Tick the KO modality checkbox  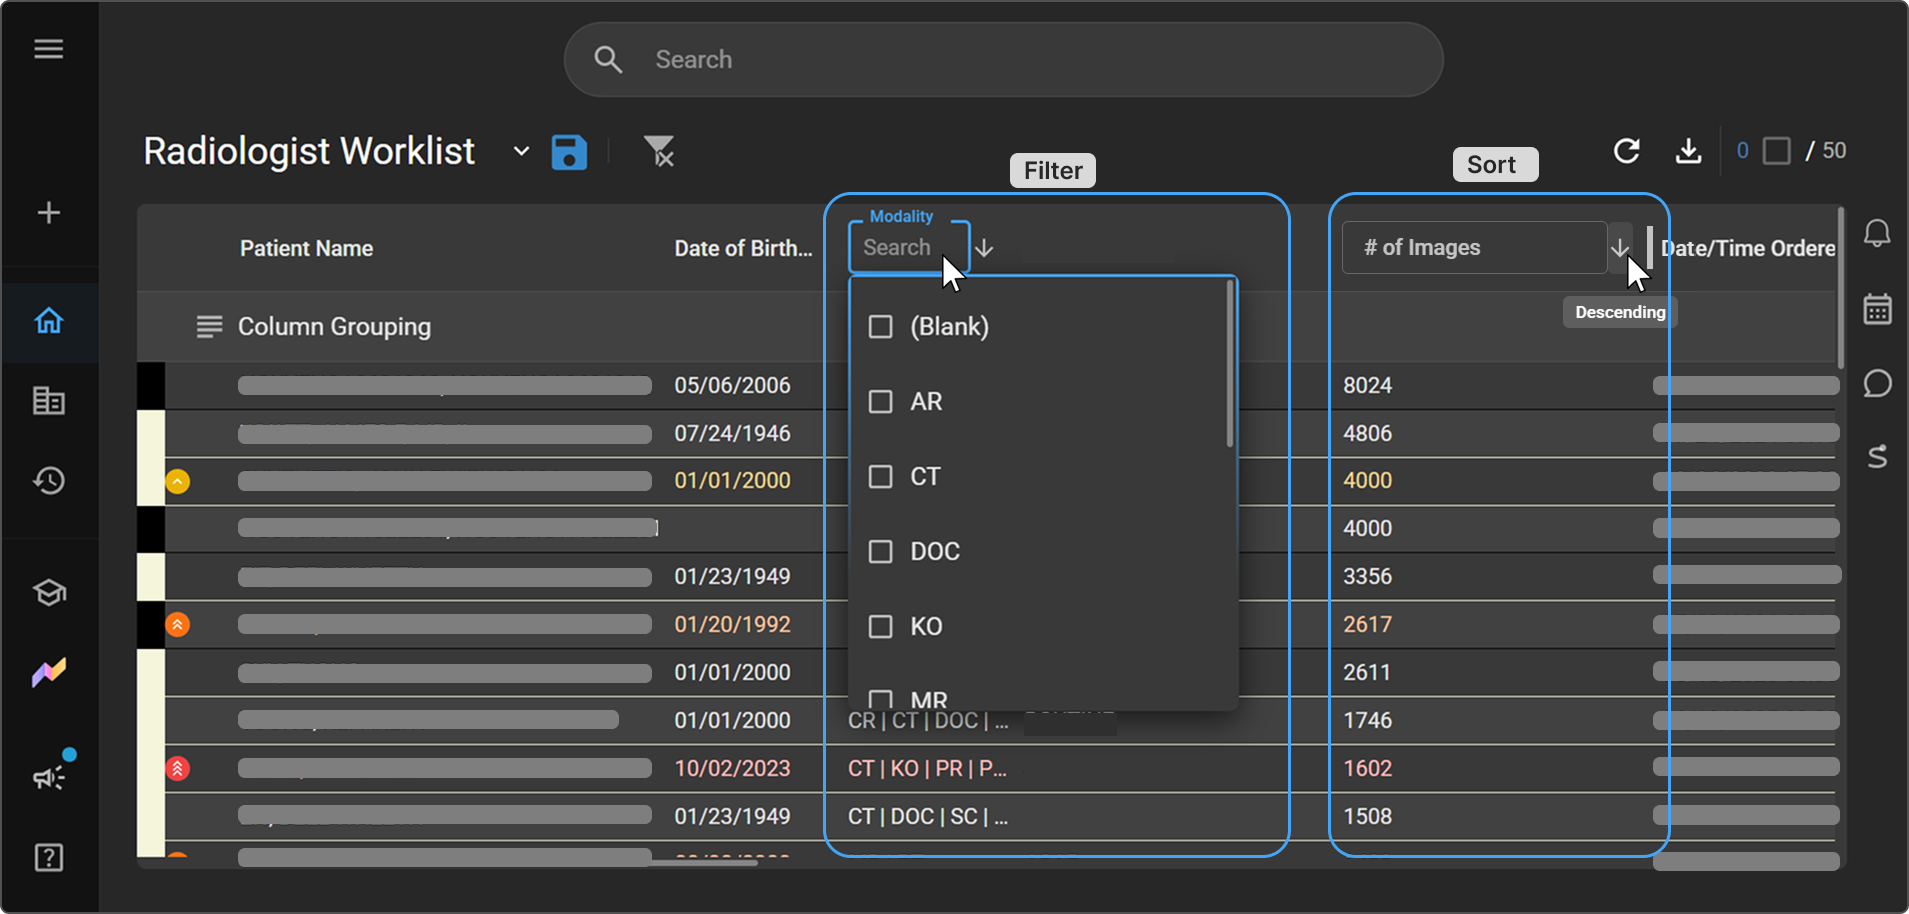coord(880,627)
